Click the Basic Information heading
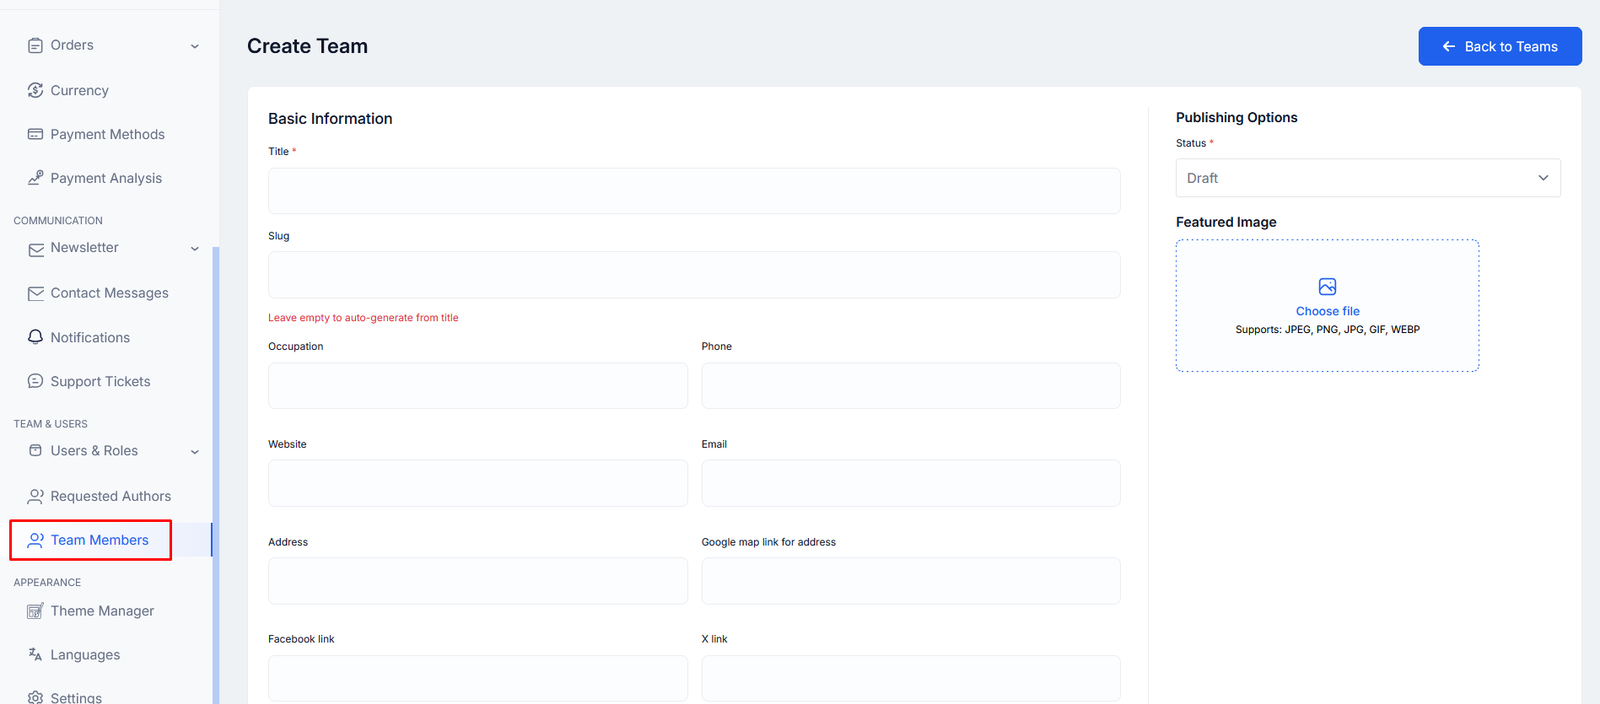1600x704 pixels. pos(330,119)
